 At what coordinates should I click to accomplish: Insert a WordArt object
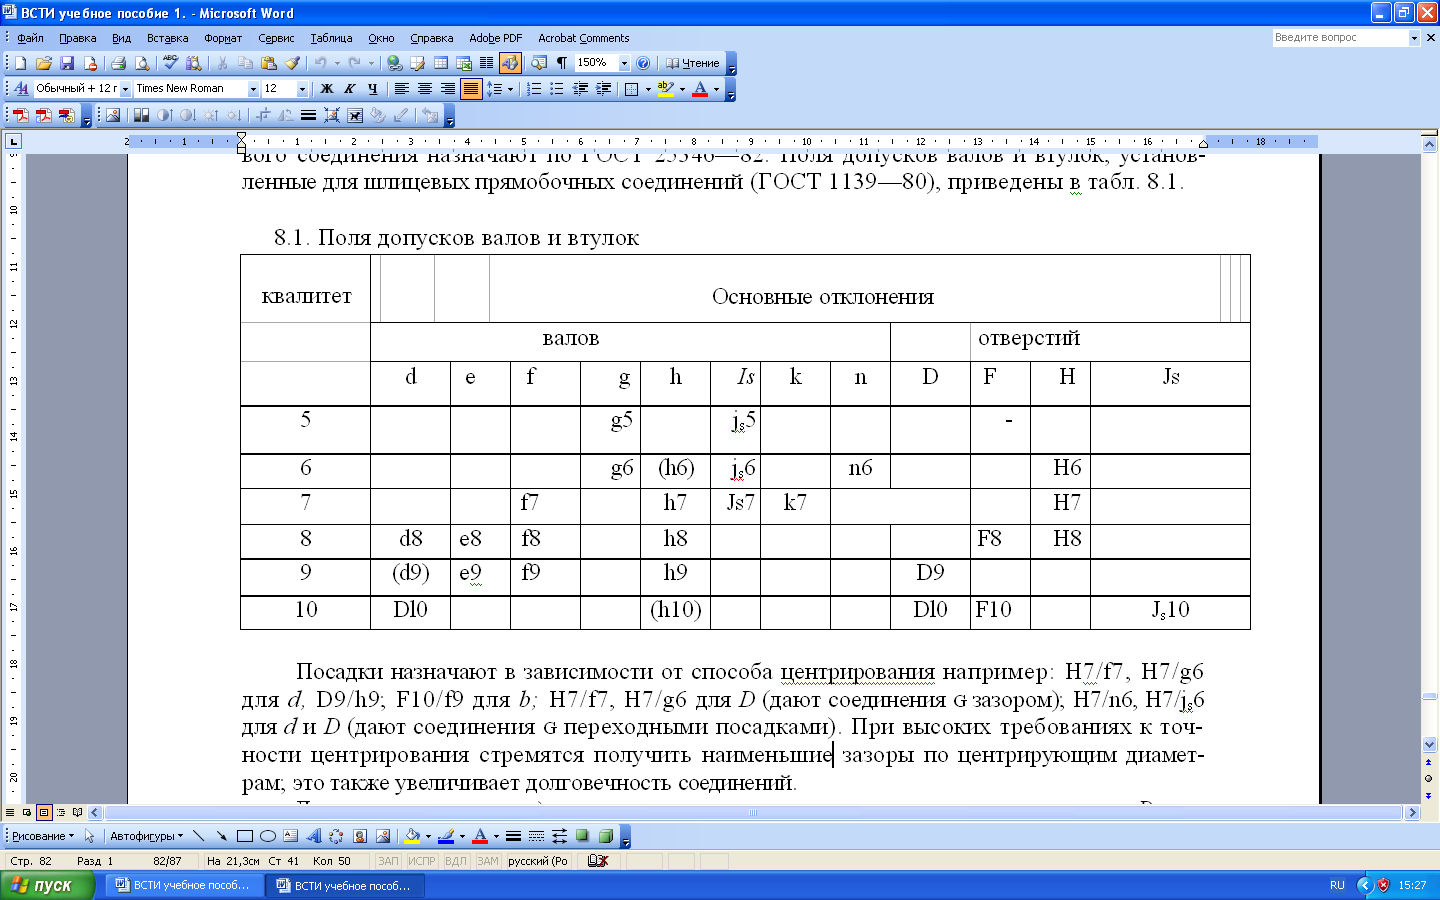pos(313,836)
